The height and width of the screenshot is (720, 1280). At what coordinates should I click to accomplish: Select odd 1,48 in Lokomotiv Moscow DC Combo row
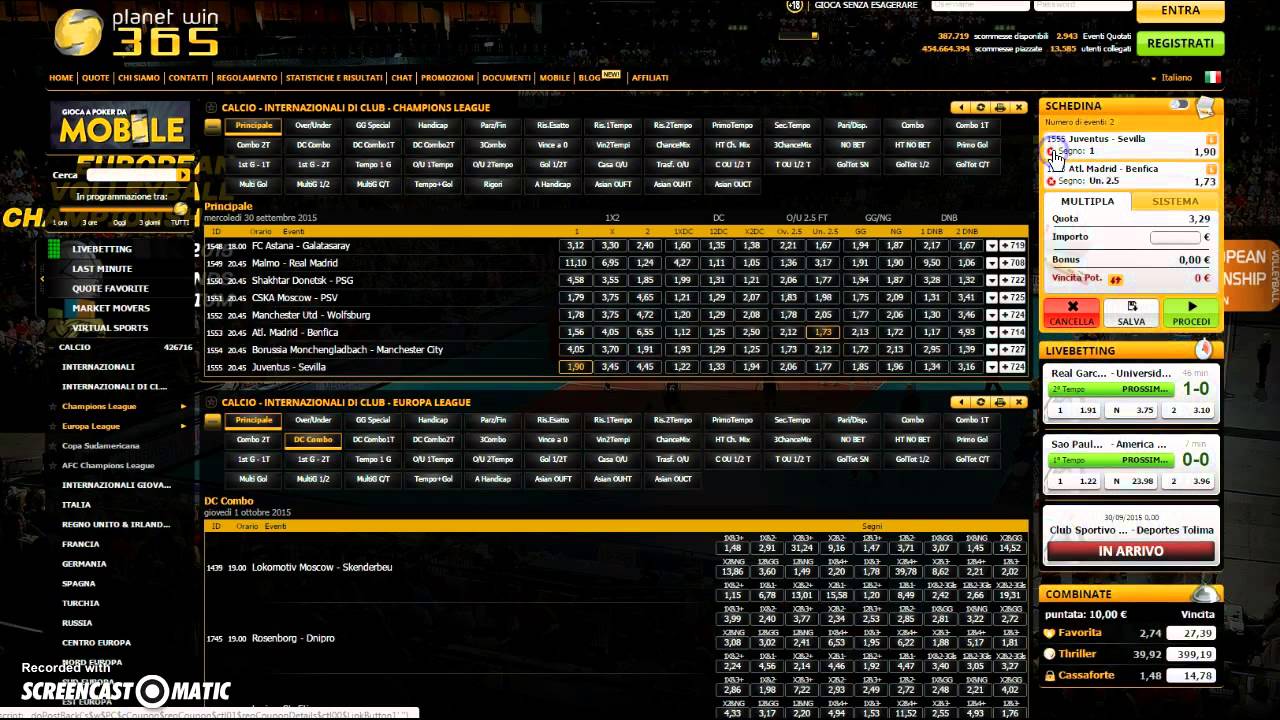pyautogui.click(x=733, y=548)
